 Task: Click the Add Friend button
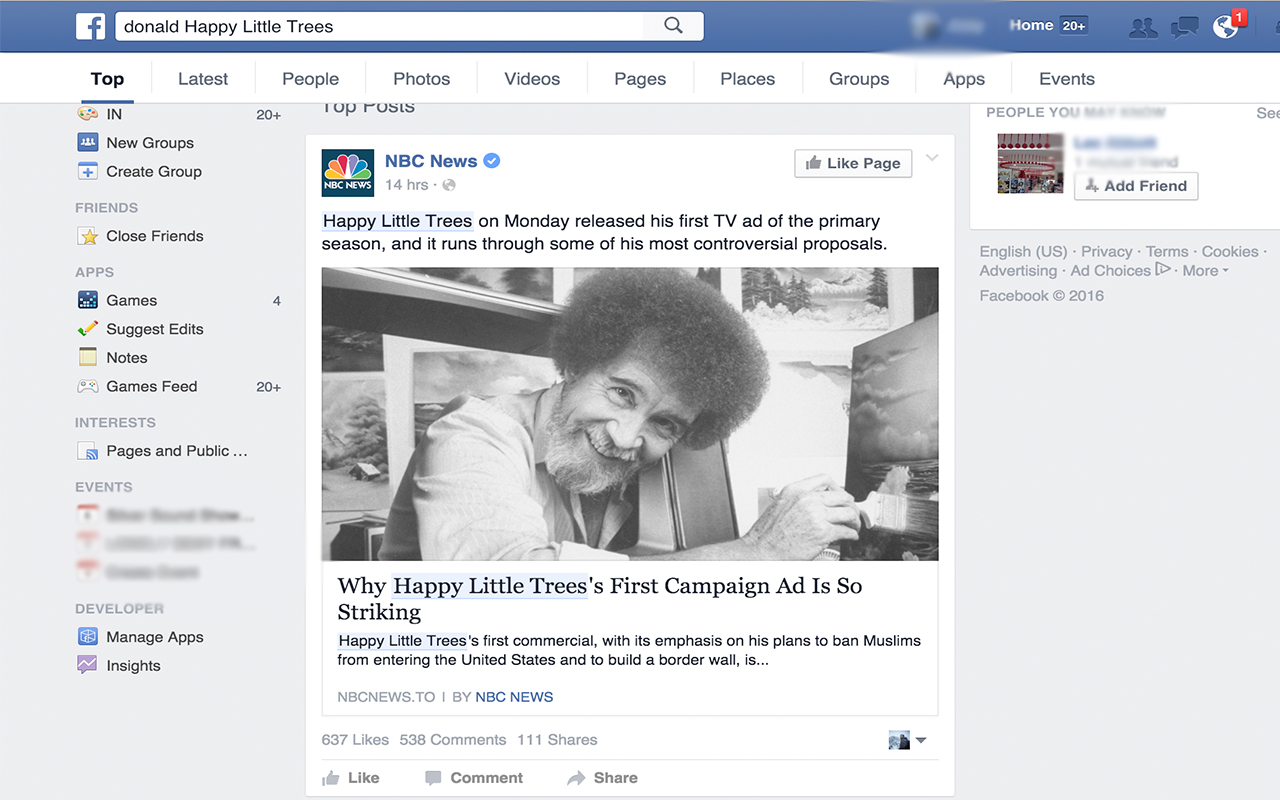(x=1136, y=186)
